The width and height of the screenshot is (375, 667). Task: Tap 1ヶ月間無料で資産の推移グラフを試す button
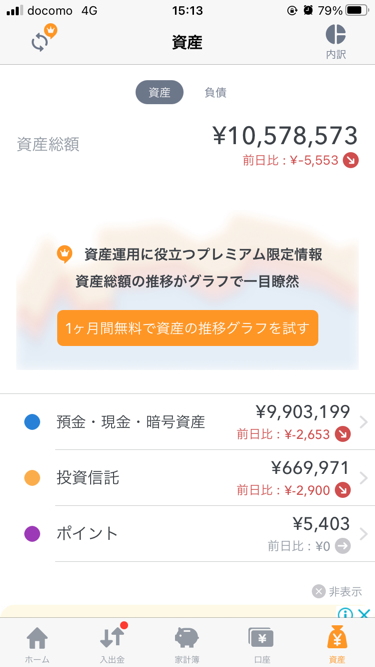188,328
